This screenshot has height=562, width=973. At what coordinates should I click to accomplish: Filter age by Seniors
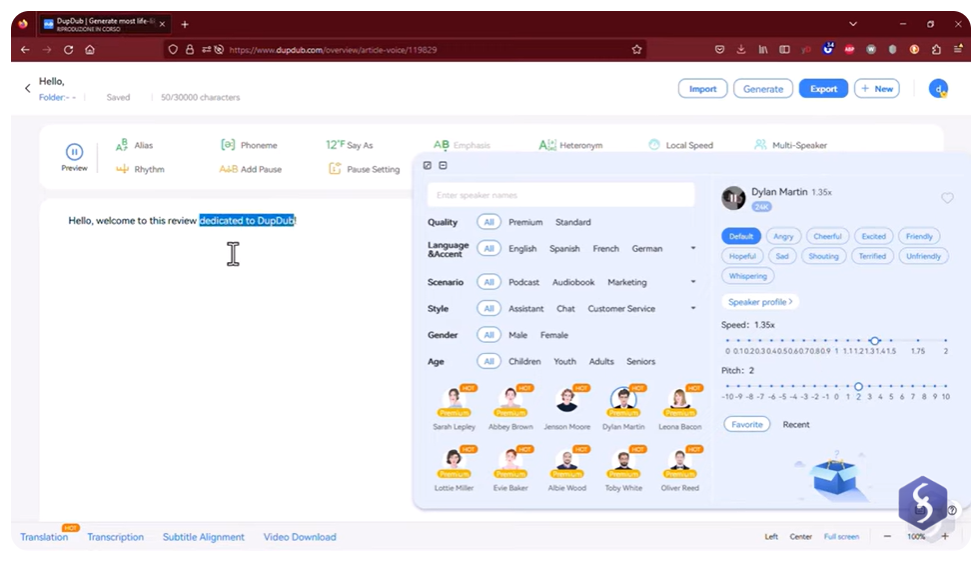[x=640, y=362]
